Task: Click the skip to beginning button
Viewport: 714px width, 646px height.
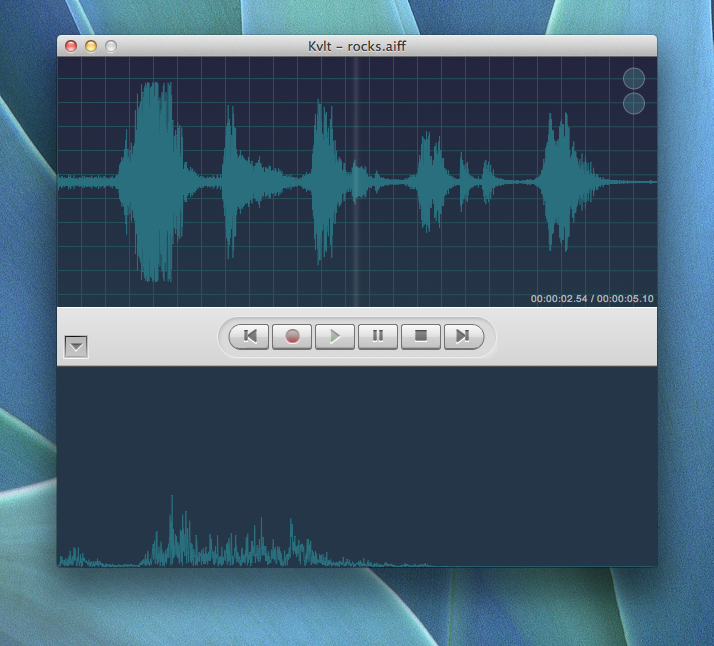Action: [249, 336]
